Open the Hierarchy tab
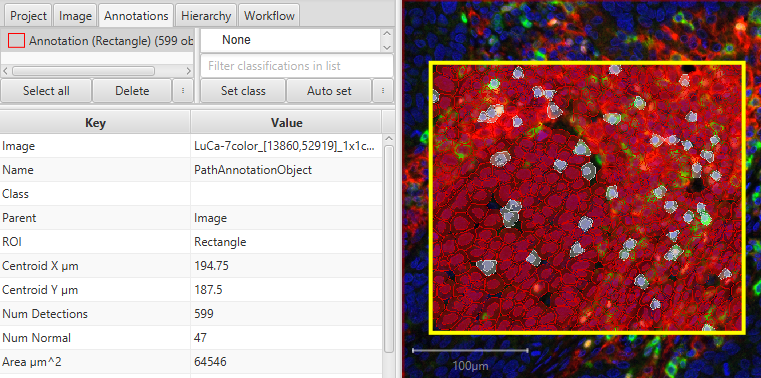The height and width of the screenshot is (378, 761). coord(206,16)
